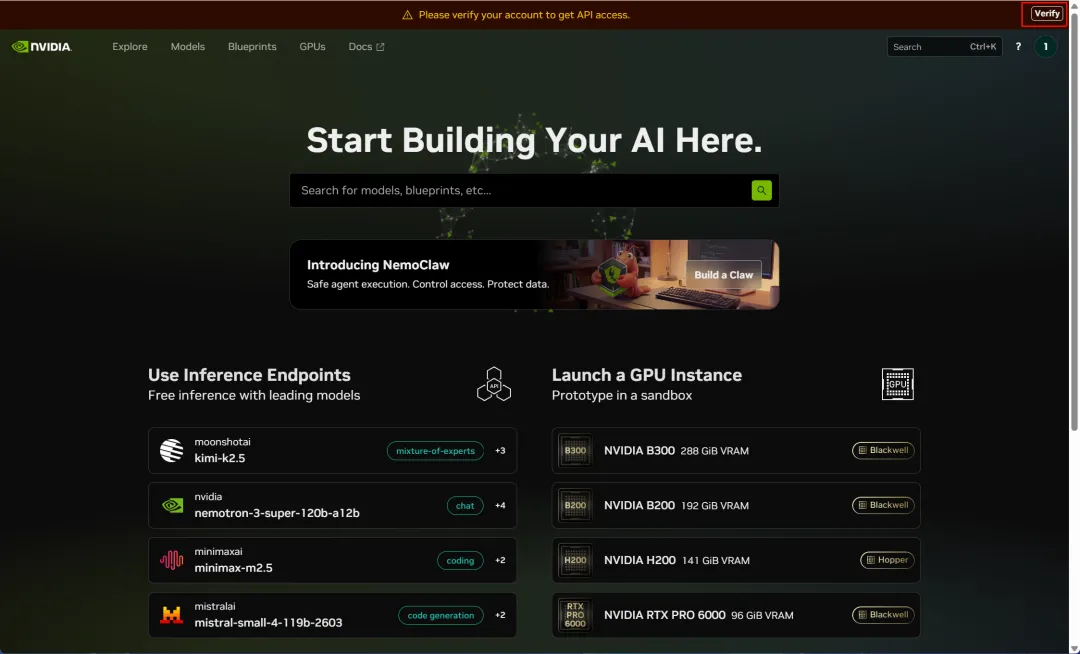Expand +3 tags on kimi-k2.5
1080x654 pixels.
point(500,451)
